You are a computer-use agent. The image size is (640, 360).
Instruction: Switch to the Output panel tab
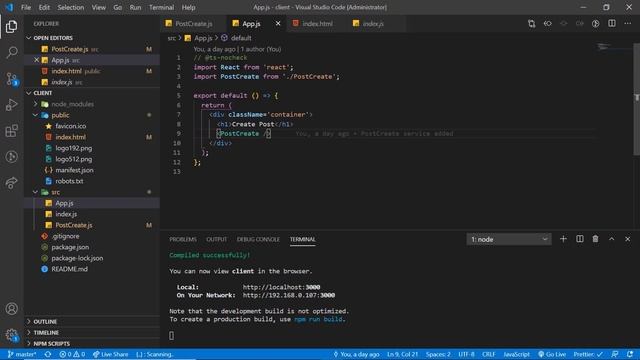(x=216, y=239)
